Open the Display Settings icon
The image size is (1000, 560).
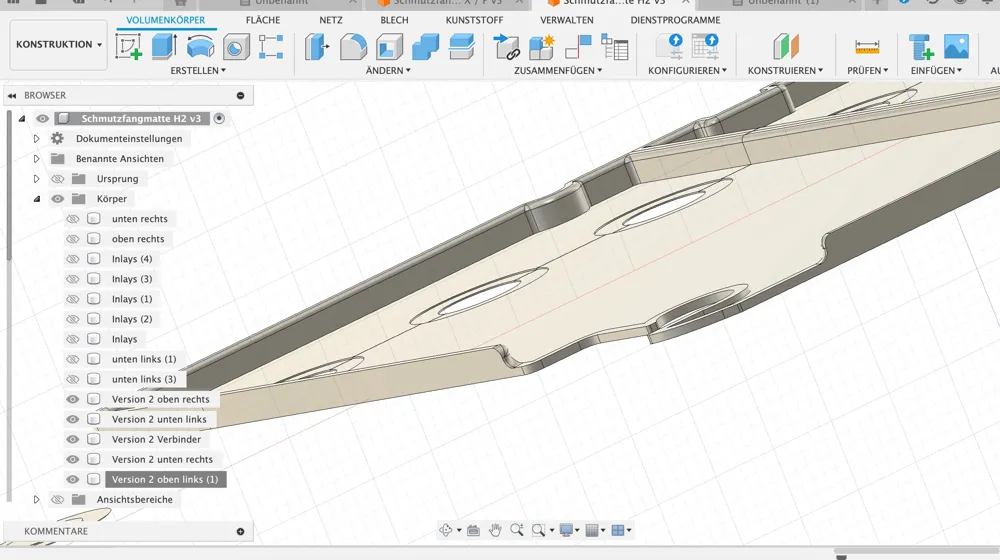566,530
